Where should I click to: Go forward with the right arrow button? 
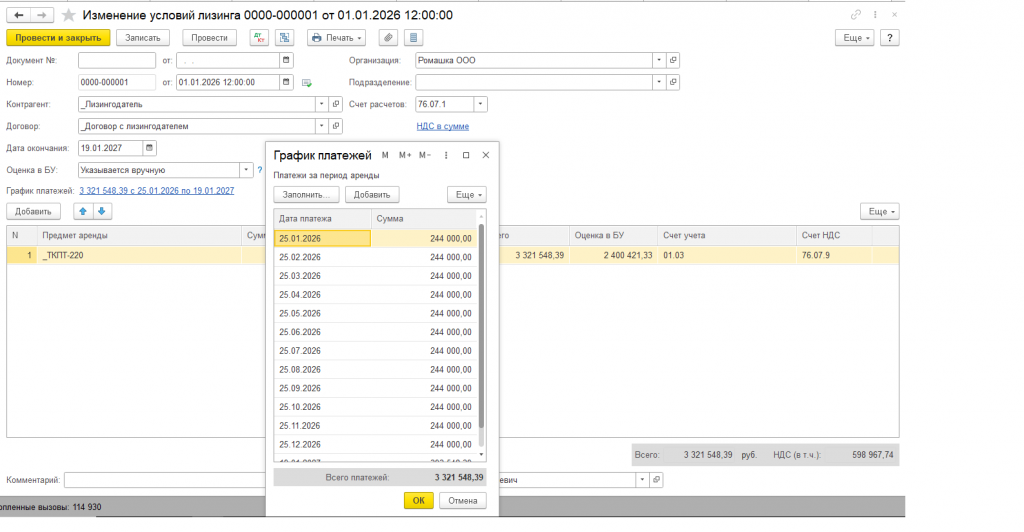(x=42, y=15)
